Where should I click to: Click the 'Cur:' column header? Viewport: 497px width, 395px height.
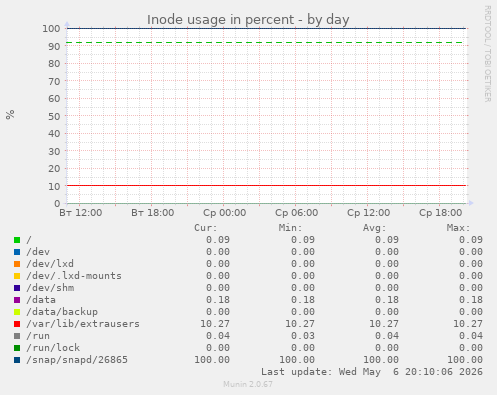(x=206, y=228)
